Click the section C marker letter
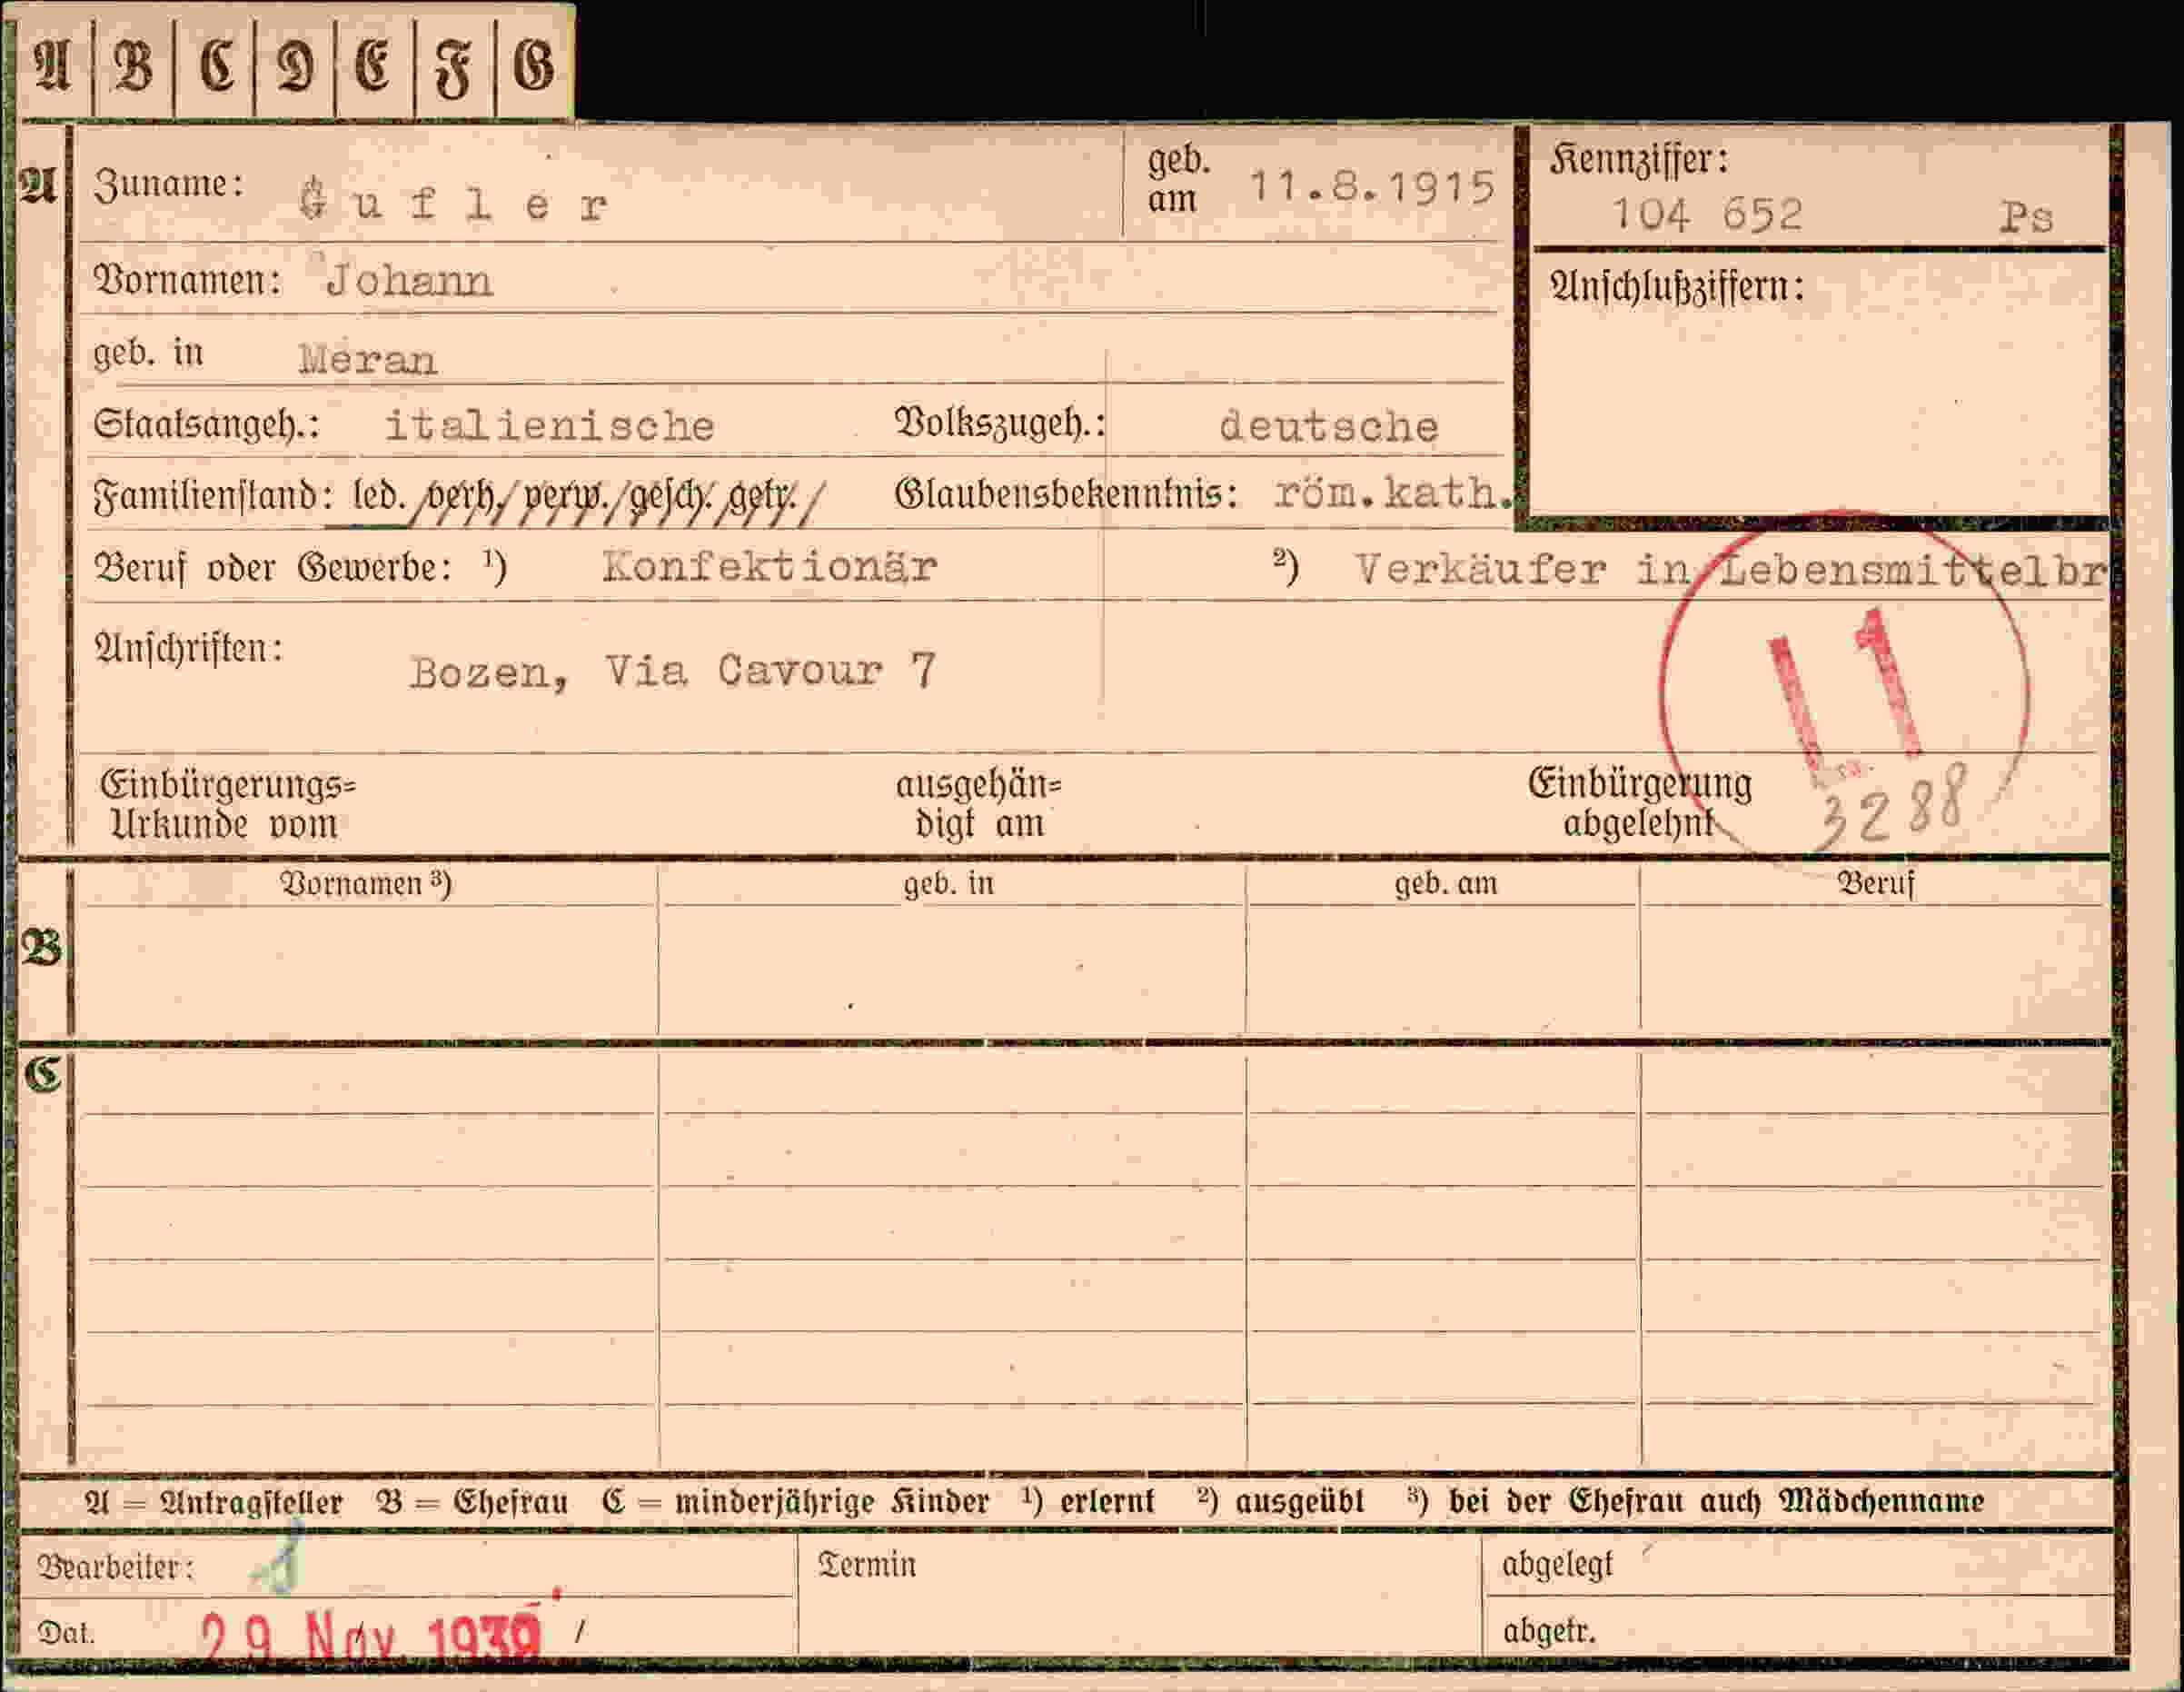The height and width of the screenshot is (1692, 2184). point(43,1076)
